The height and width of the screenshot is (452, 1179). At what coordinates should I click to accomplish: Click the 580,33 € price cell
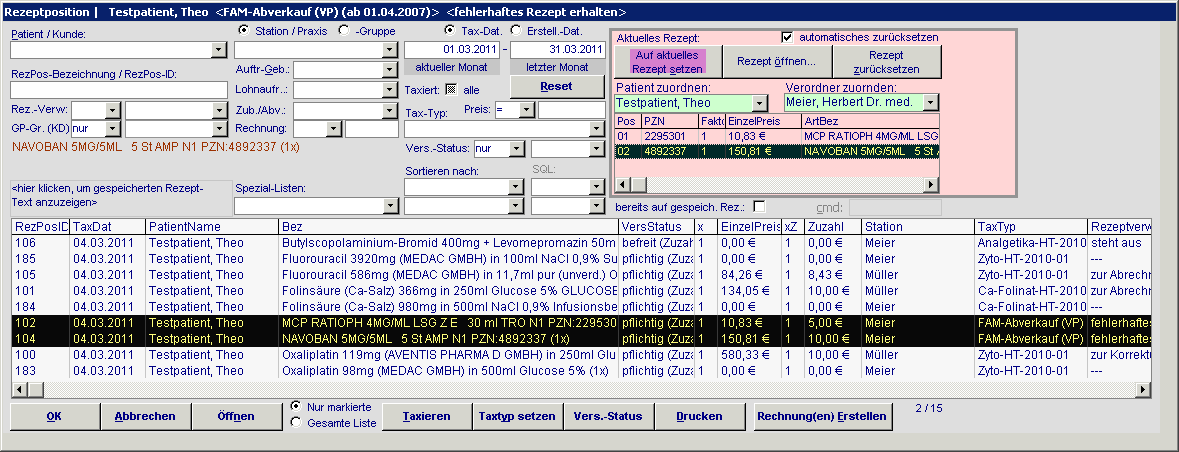pos(750,355)
